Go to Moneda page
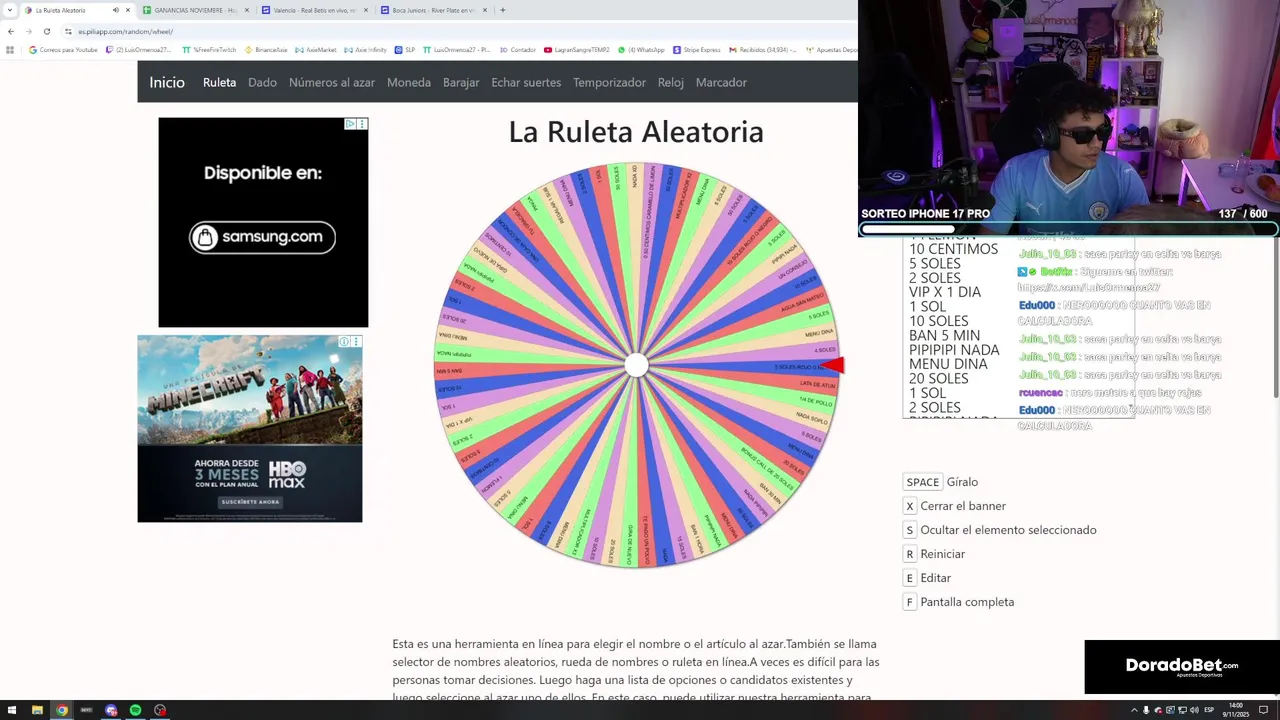 pos(409,82)
